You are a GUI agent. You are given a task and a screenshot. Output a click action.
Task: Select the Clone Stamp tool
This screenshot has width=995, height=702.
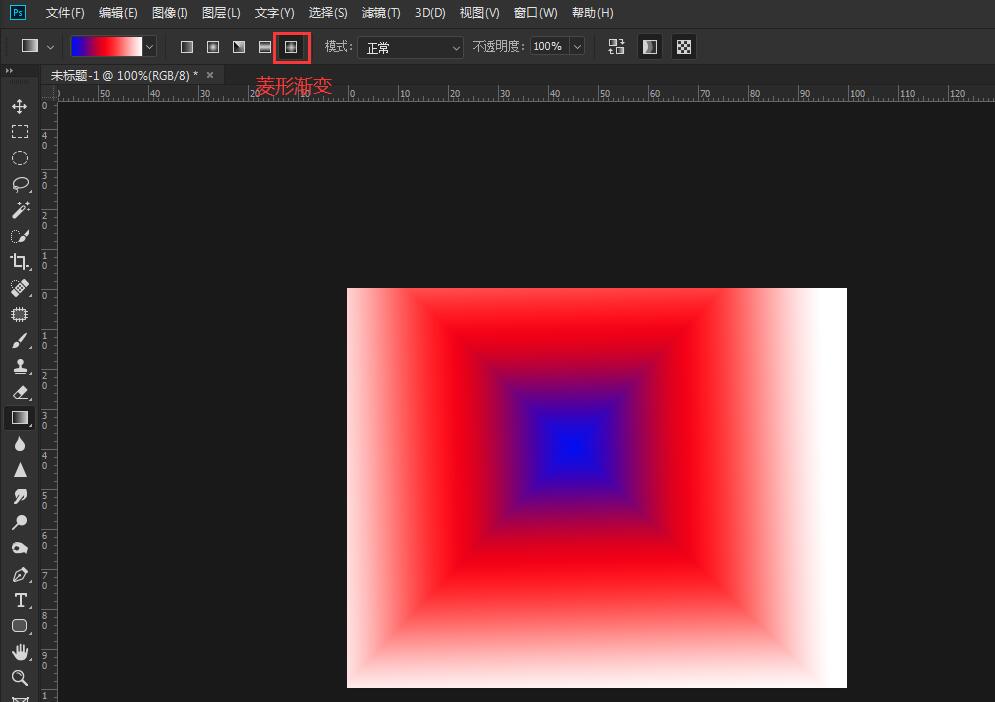click(20, 366)
